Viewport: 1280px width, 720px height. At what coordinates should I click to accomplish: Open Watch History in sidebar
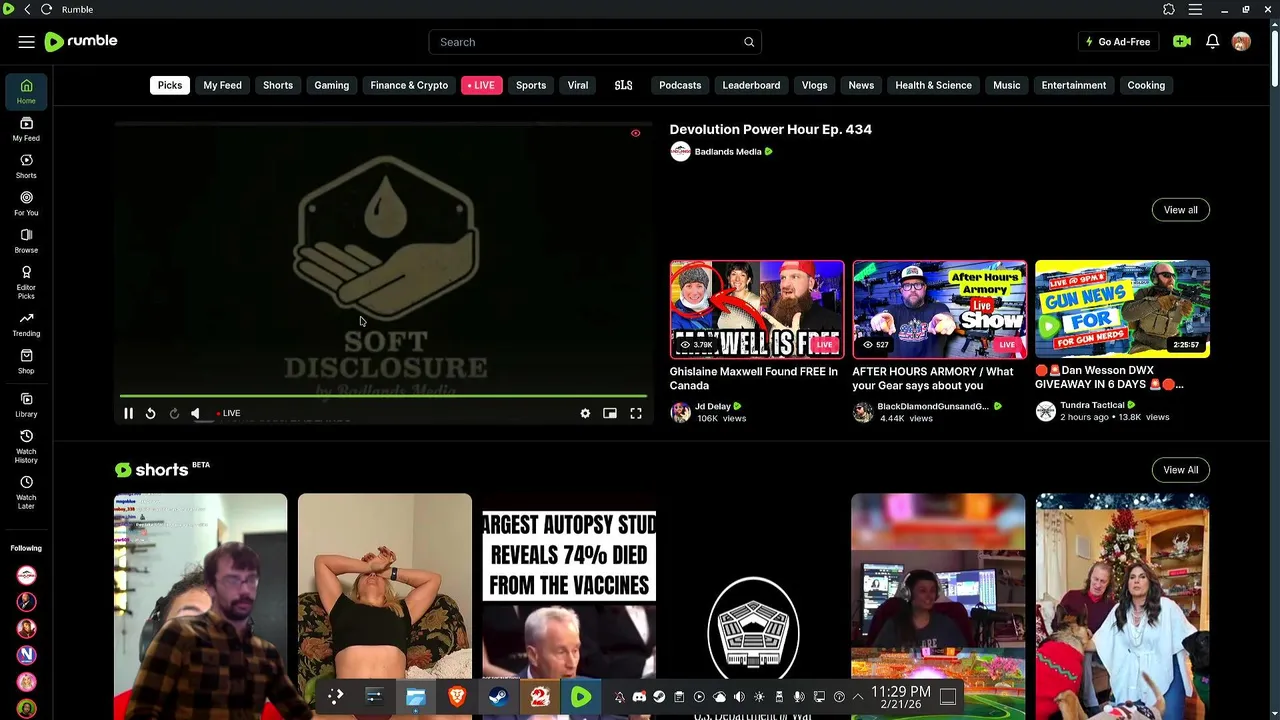(x=26, y=445)
